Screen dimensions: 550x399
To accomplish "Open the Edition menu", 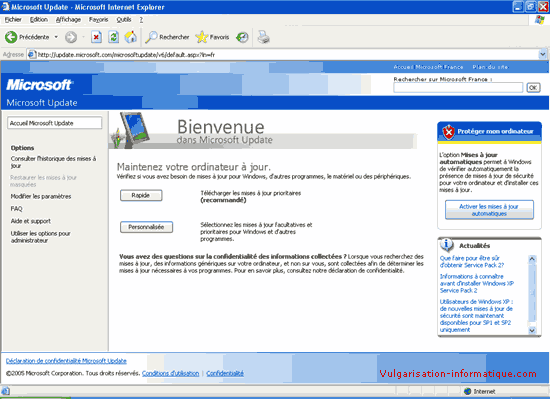I will point(39,20).
